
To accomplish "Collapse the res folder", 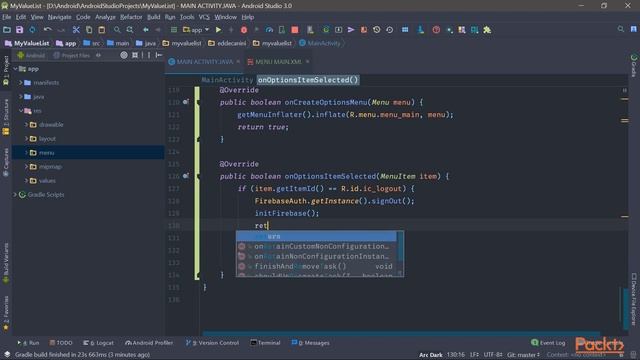I will pyautogui.click(x=21, y=111).
